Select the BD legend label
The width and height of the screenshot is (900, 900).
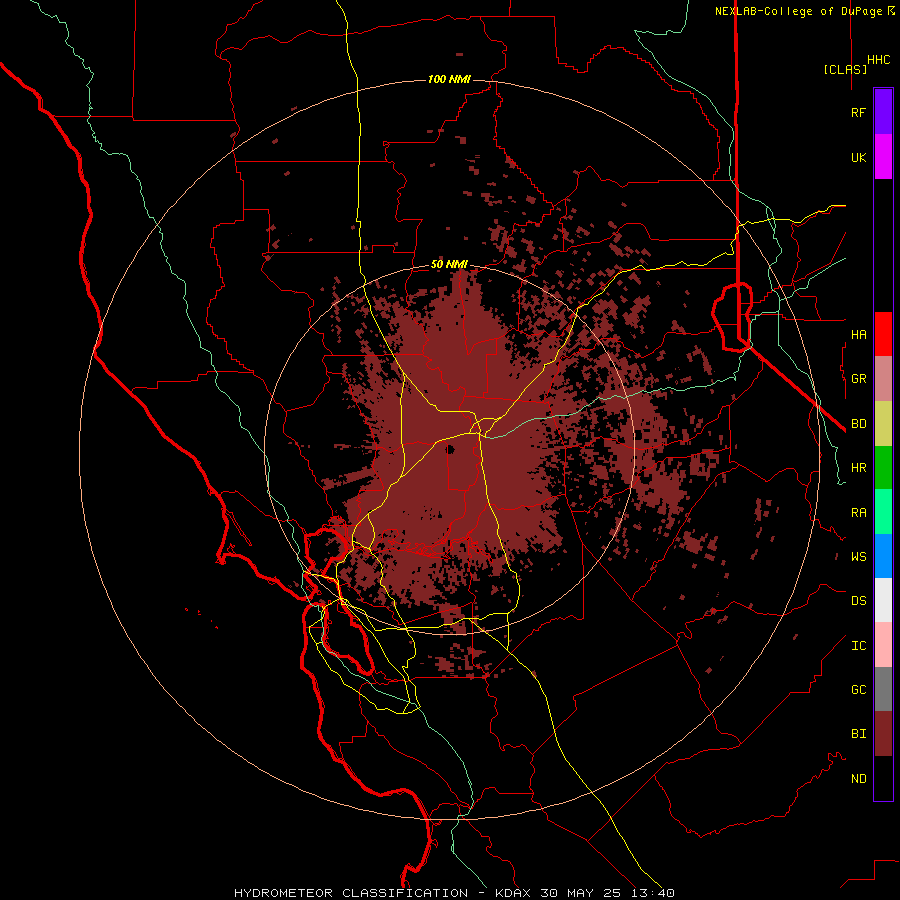coord(858,424)
